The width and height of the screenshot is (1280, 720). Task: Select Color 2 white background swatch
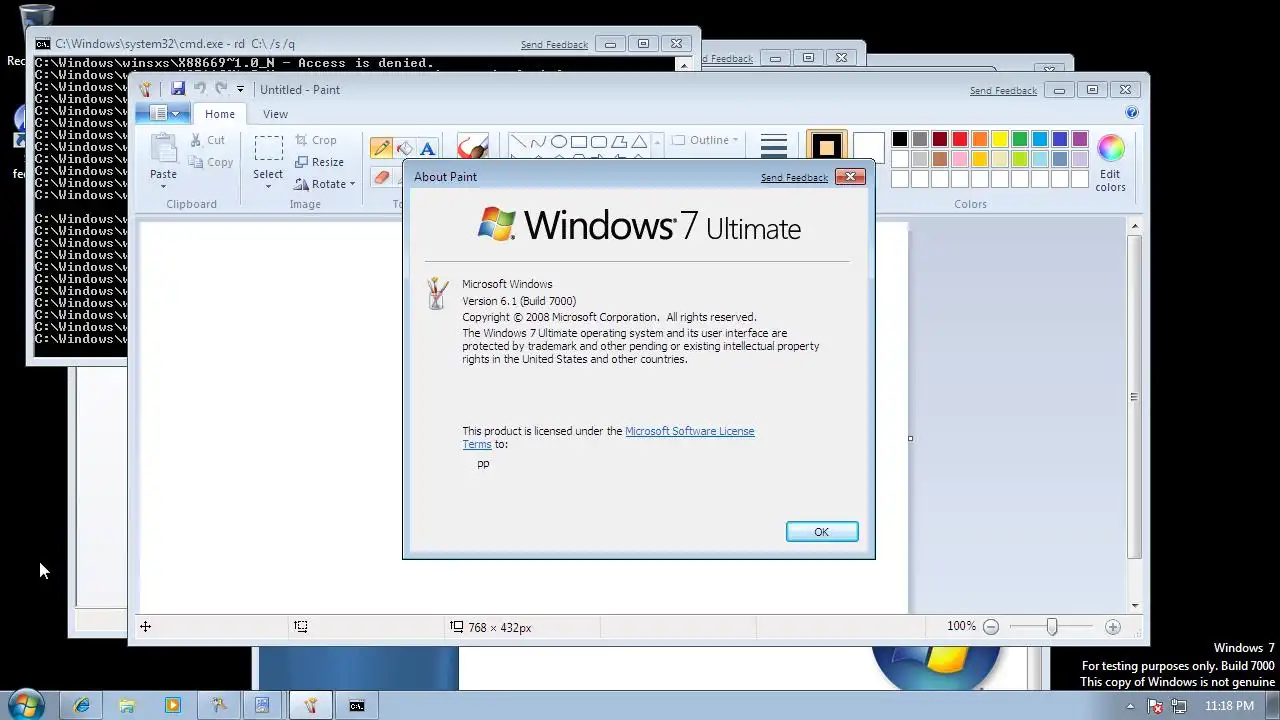[x=868, y=148]
